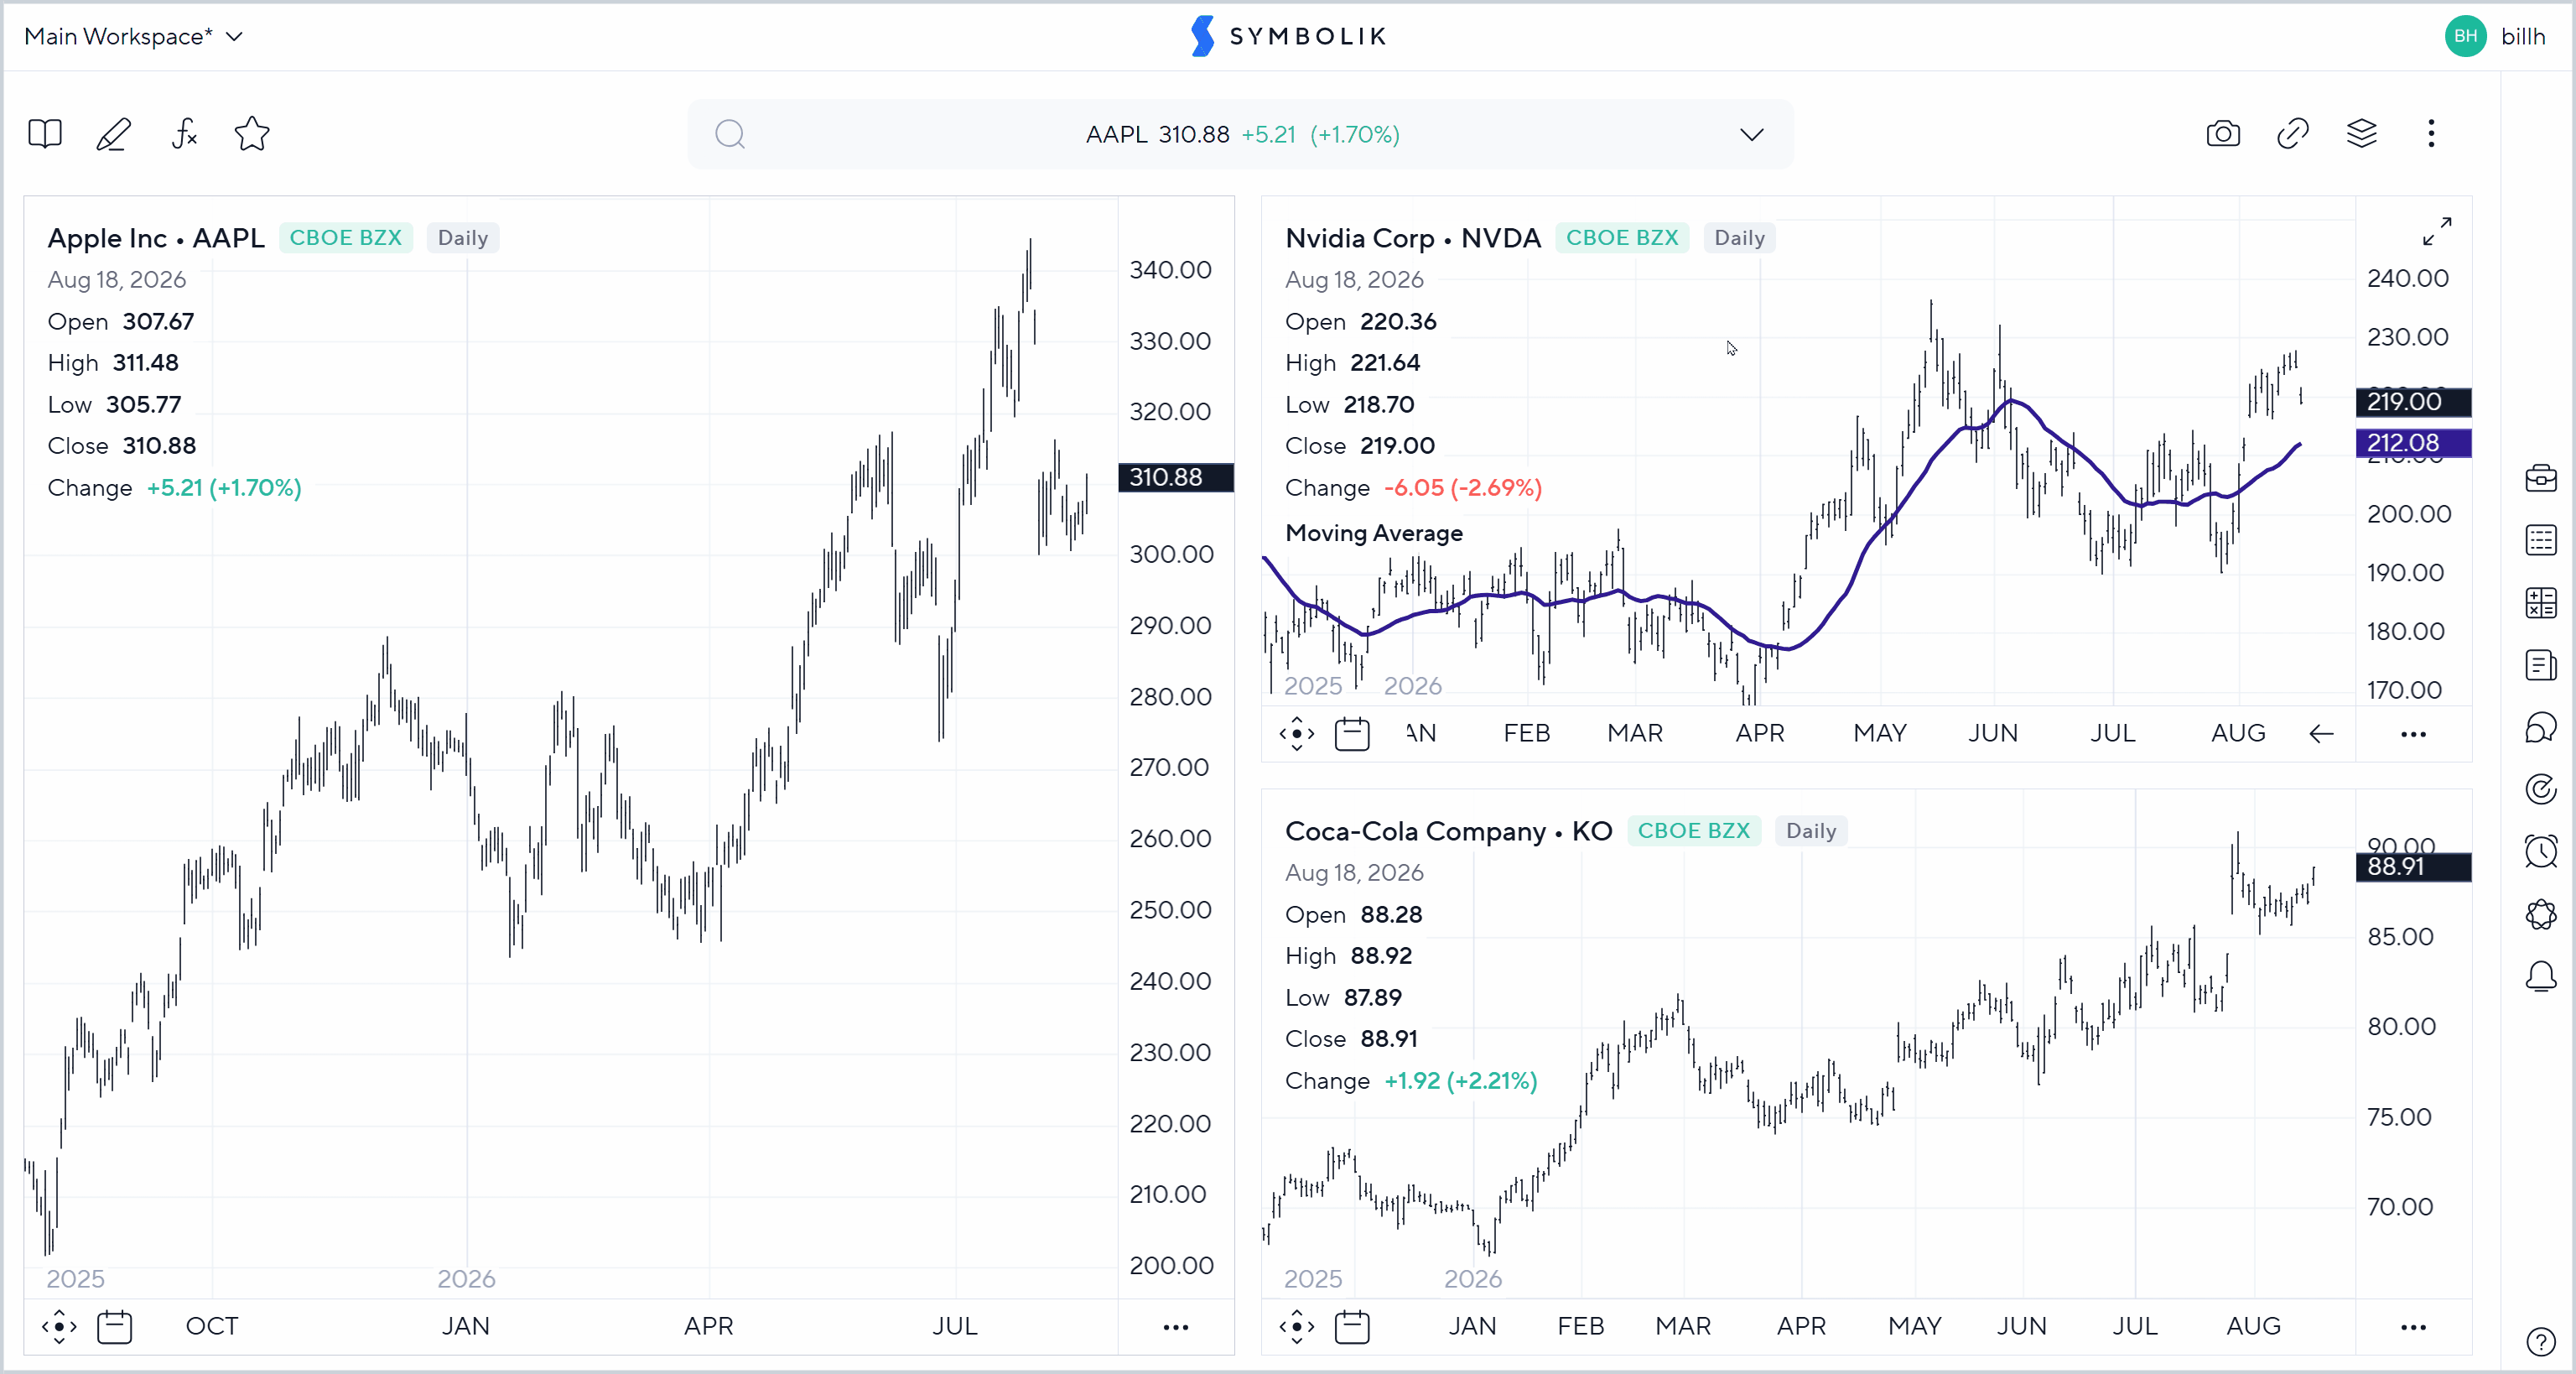The width and height of the screenshot is (2576, 1374).
Task: Click the AAPL chart crosshair navigation icon
Action: [59, 1327]
